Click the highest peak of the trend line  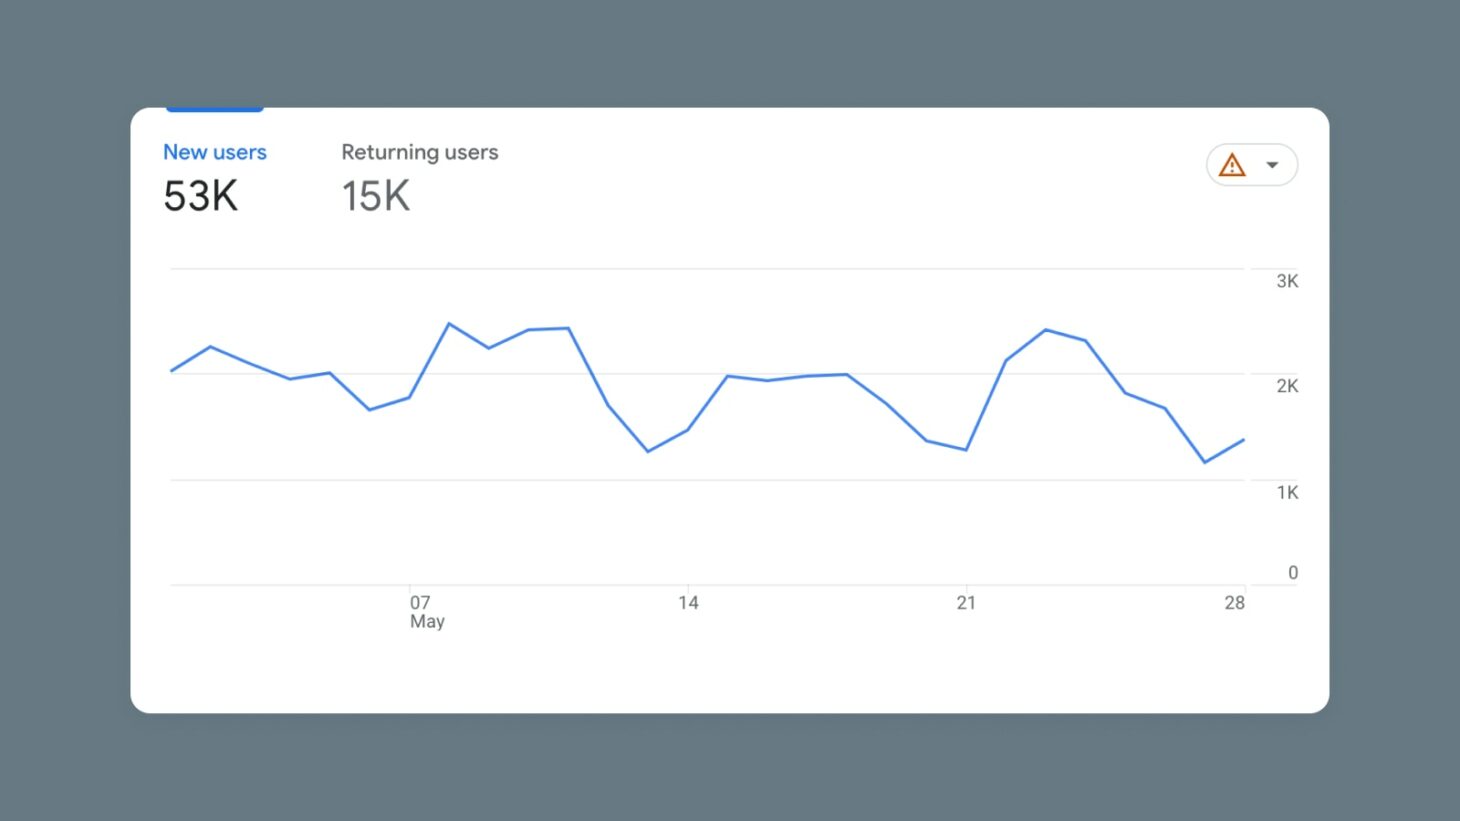[x=450, y=324]
